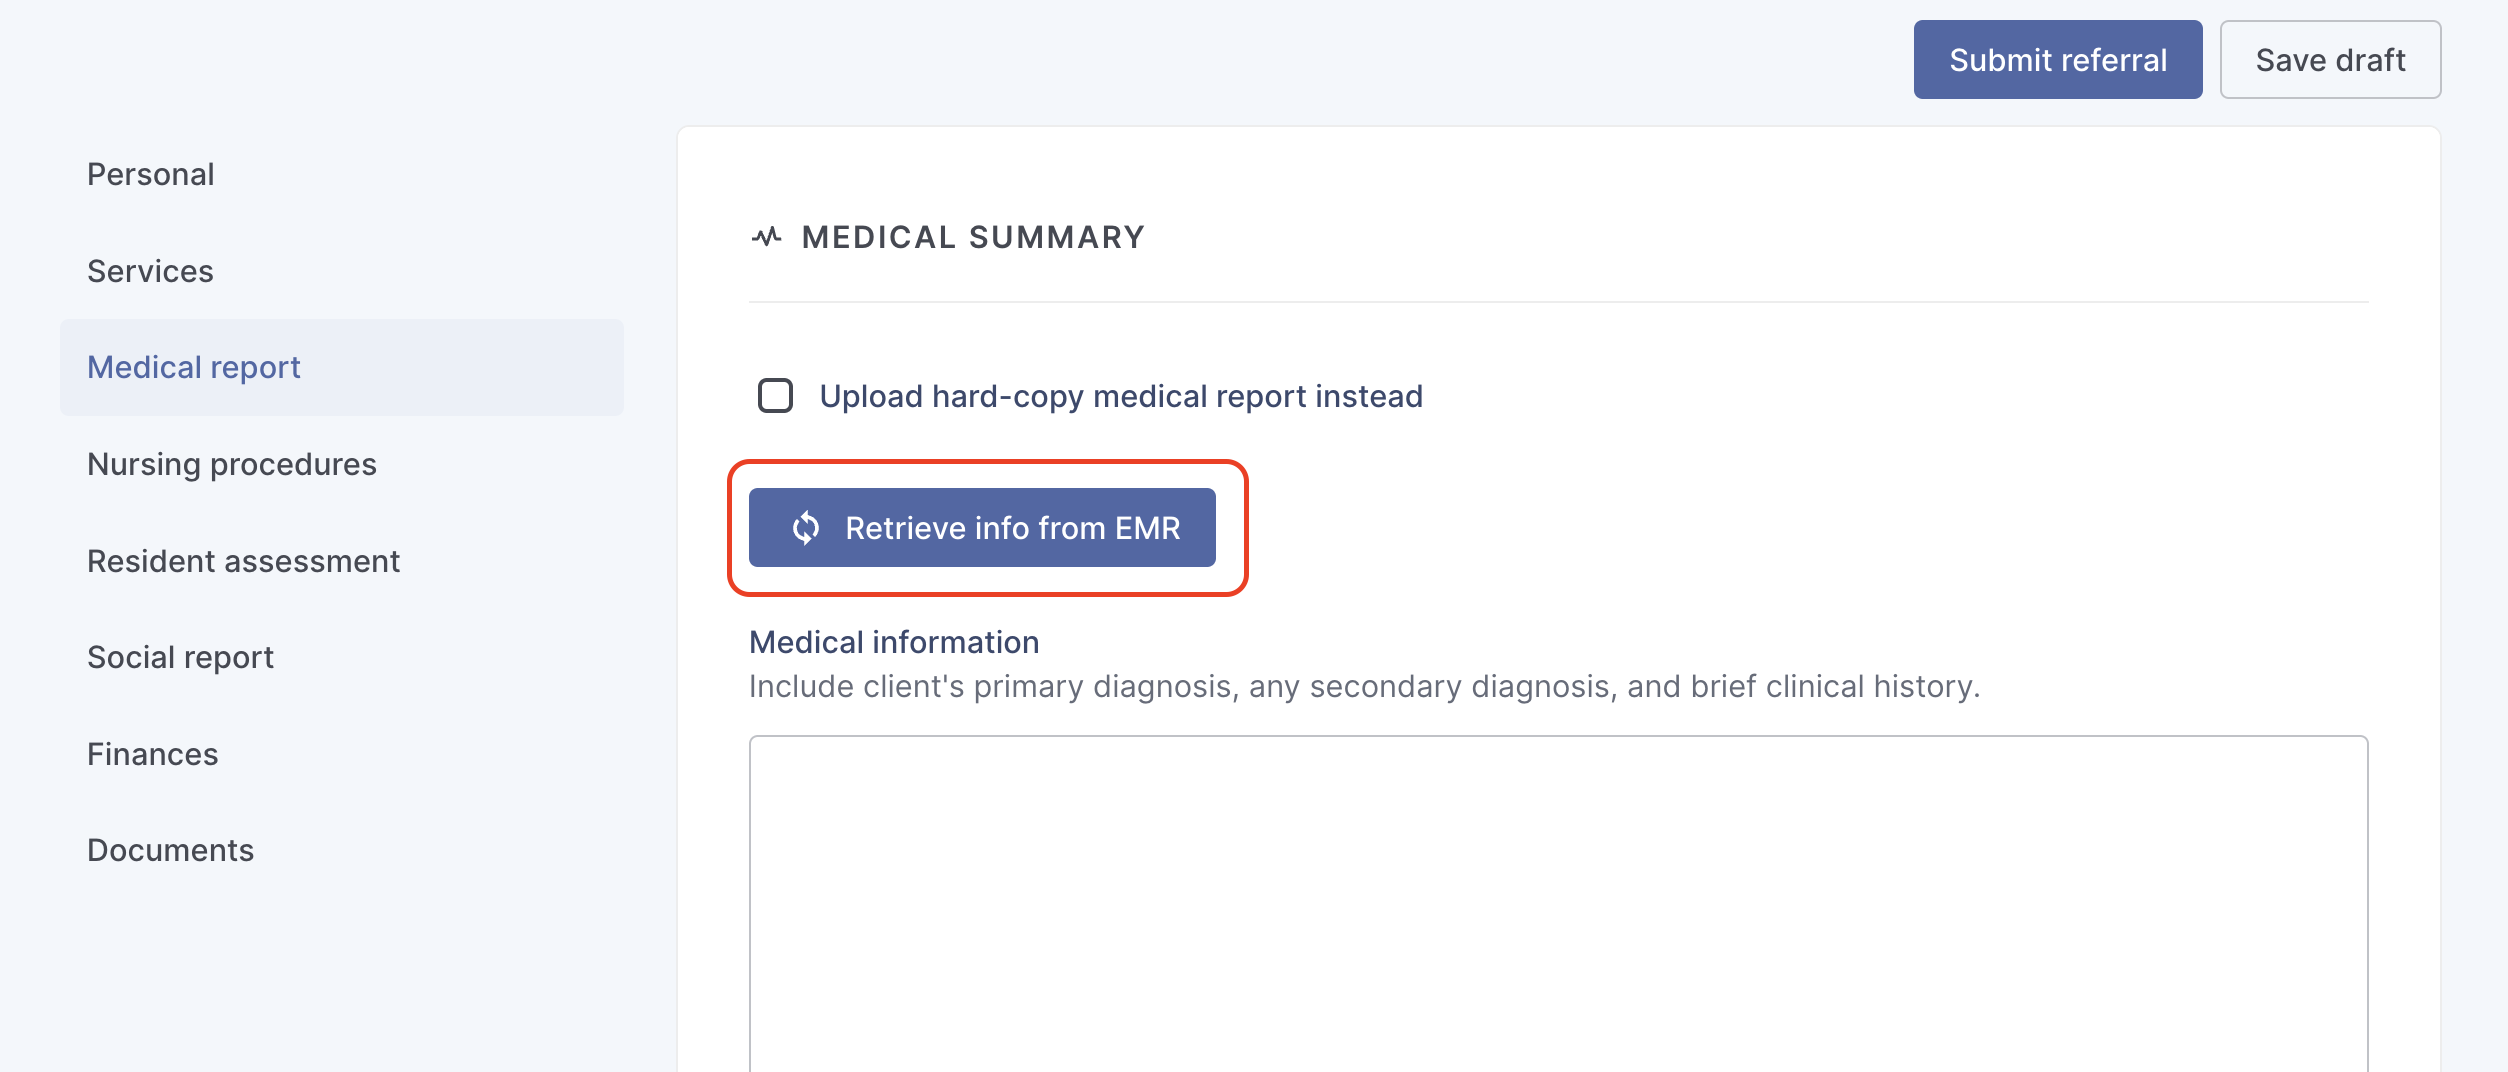Go to the Services section
Image resolution: width=2508 pixels, height=1072 pixels.
(x=150, y=271)
